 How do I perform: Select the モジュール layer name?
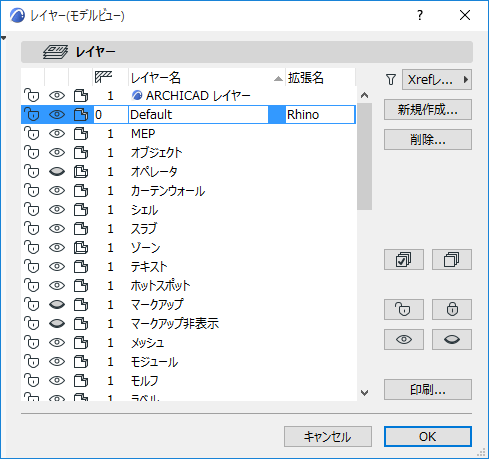tap(154, 362)
